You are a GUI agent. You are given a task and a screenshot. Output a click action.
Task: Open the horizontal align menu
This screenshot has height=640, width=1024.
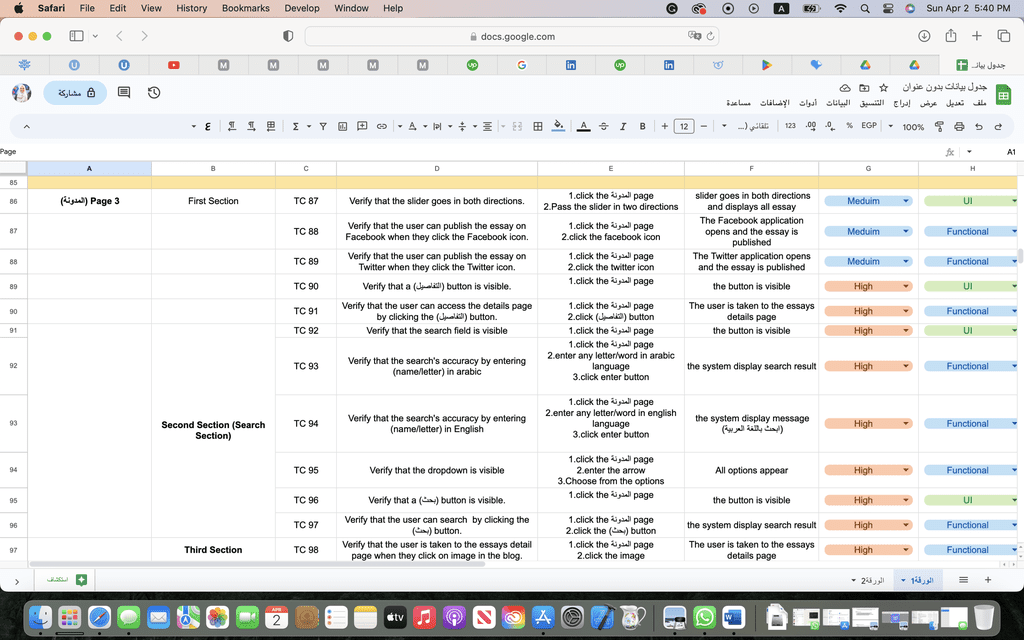click(487, 126)
